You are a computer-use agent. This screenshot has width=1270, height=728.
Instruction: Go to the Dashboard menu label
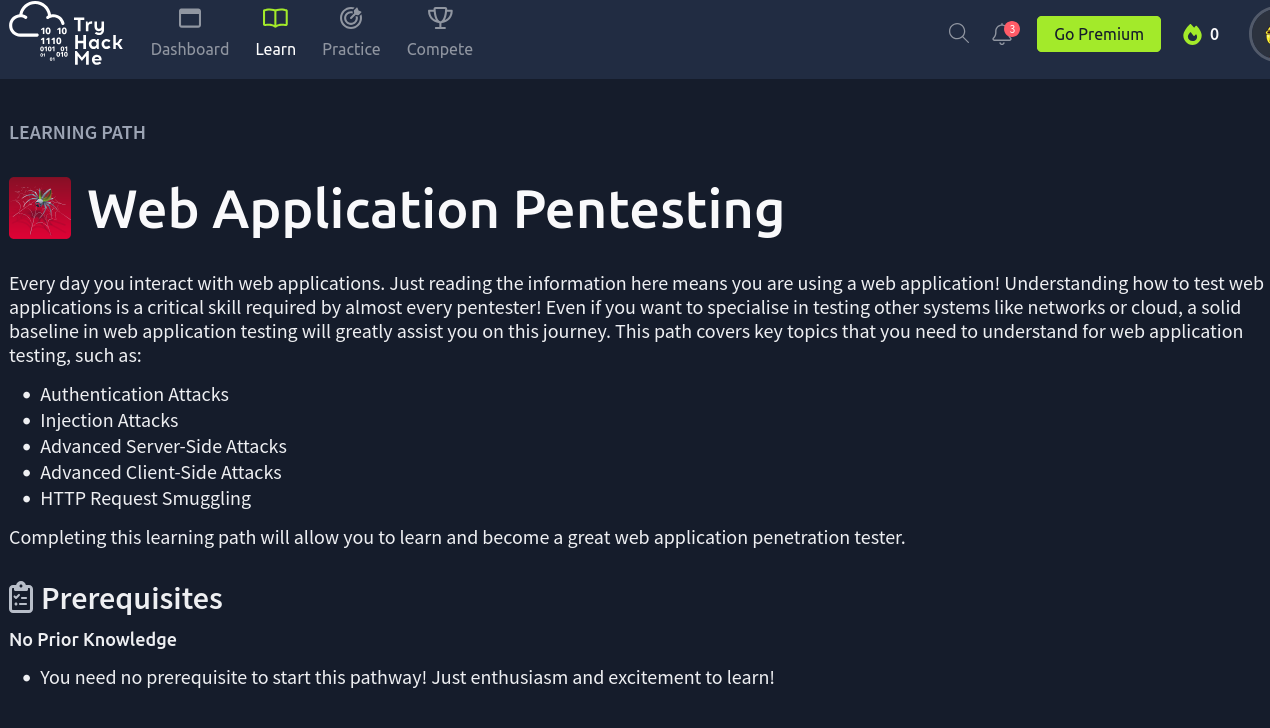tap(190, 49)
